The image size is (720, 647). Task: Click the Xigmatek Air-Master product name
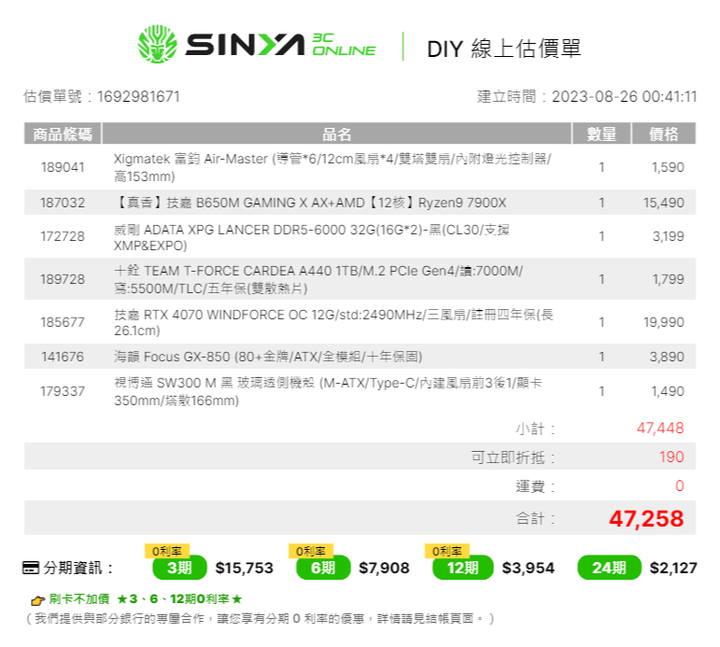[x=332, y=167]
